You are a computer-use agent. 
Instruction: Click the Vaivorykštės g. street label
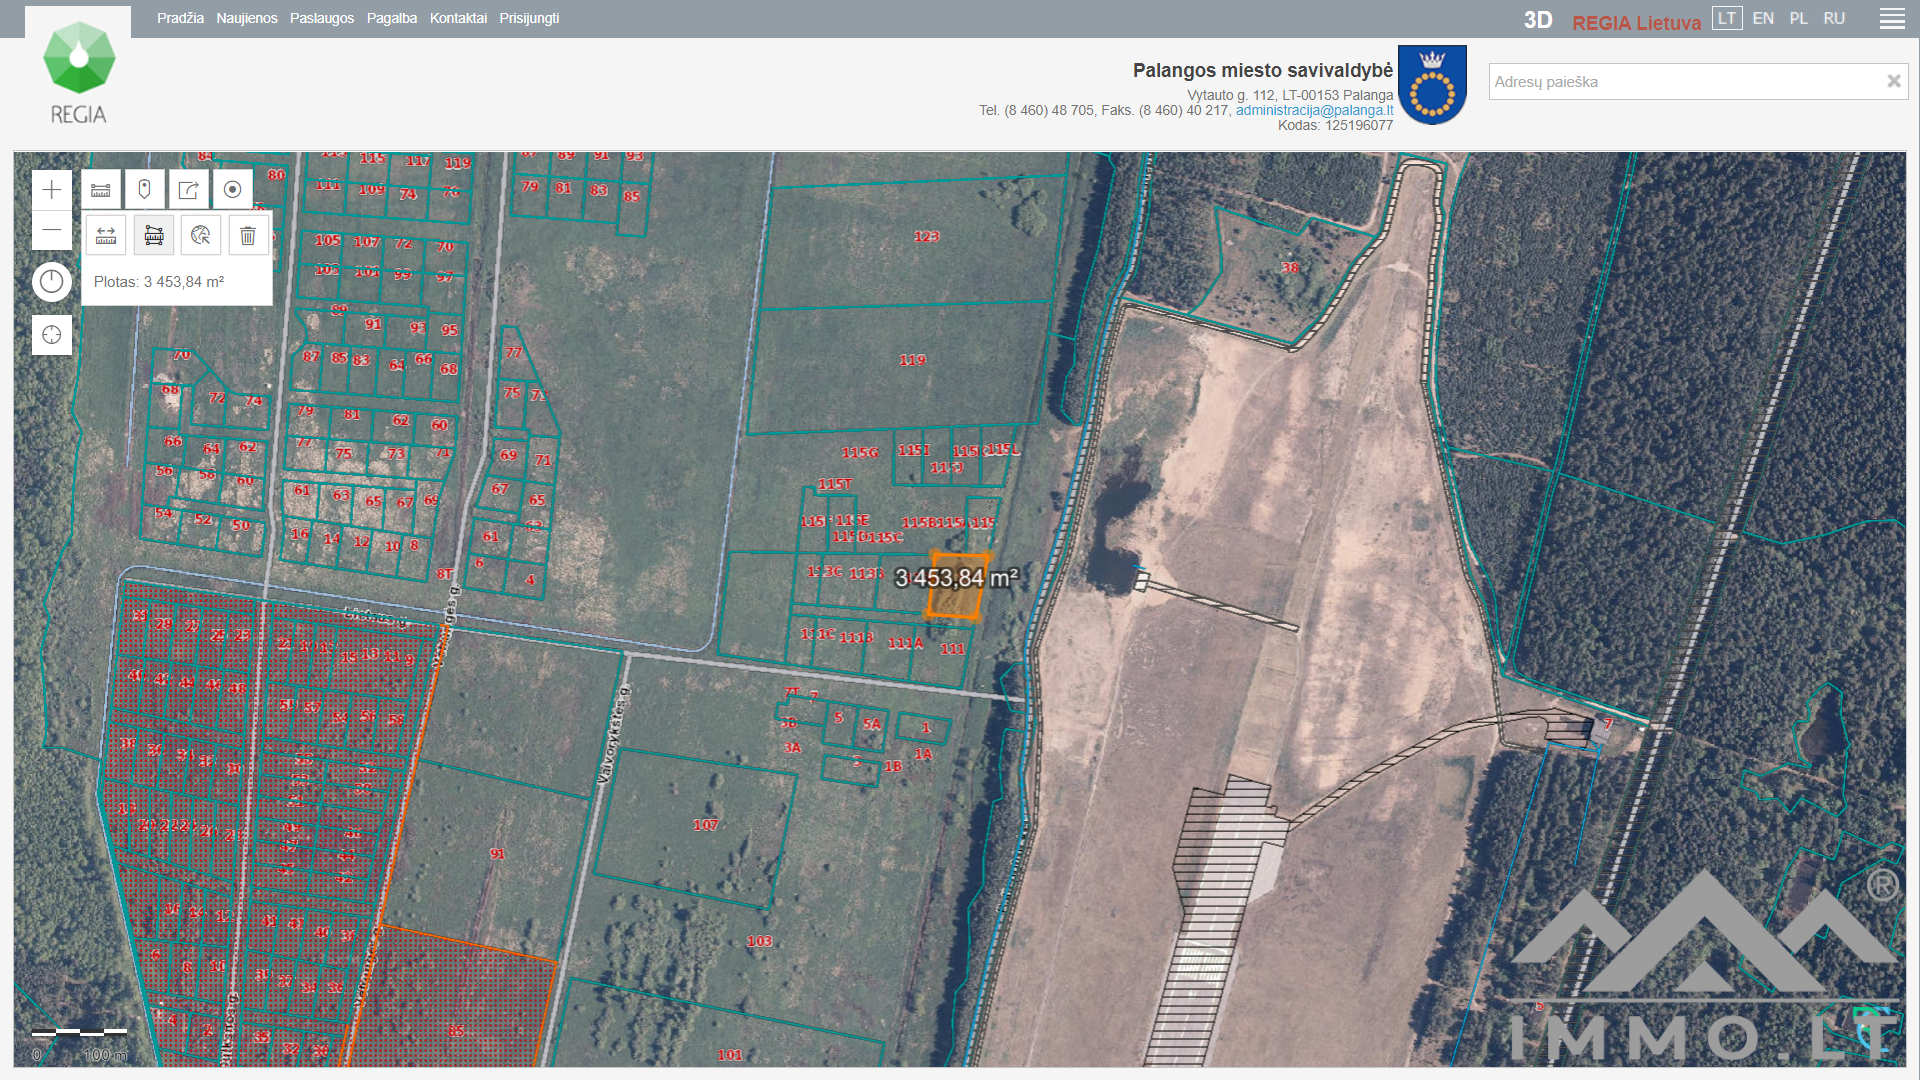point(612,734)
